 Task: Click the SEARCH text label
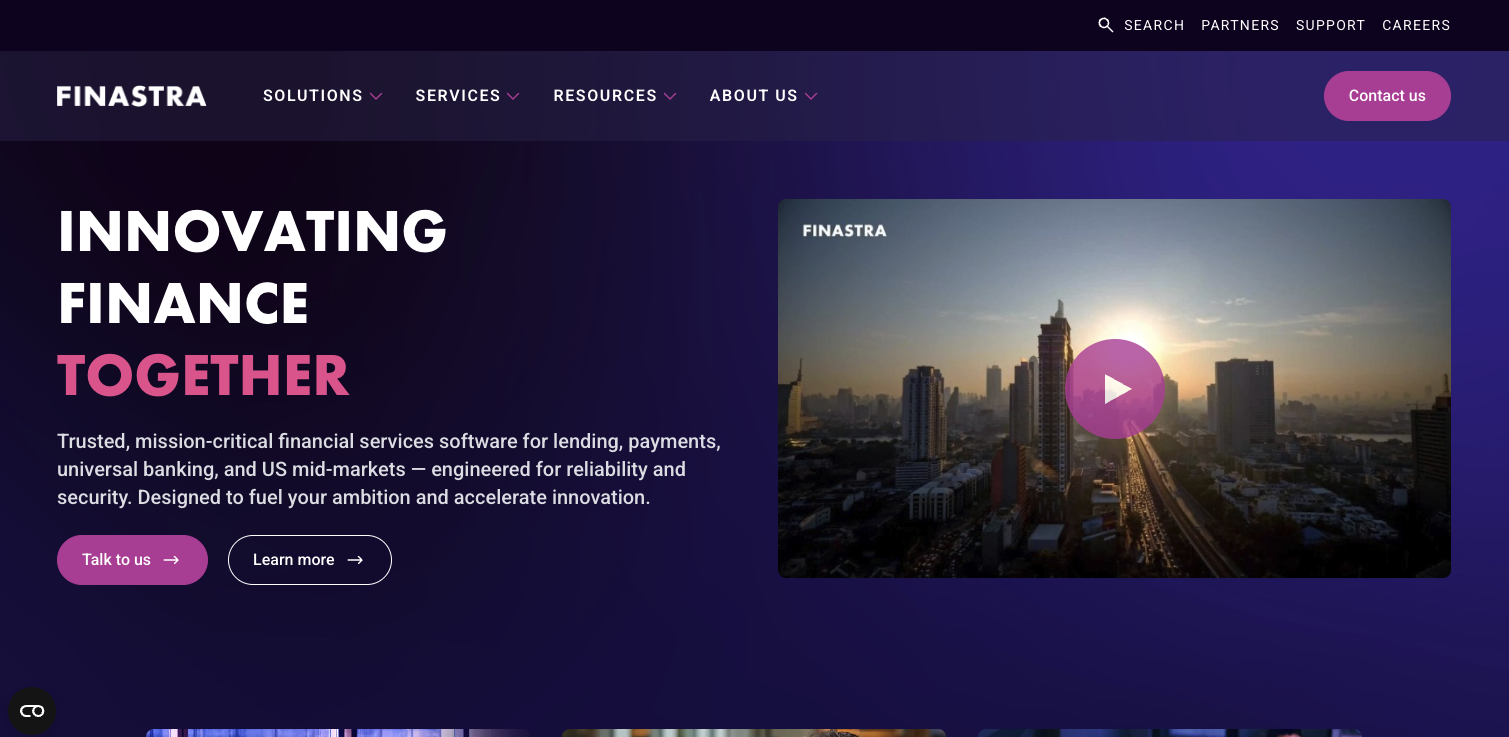1154,25
